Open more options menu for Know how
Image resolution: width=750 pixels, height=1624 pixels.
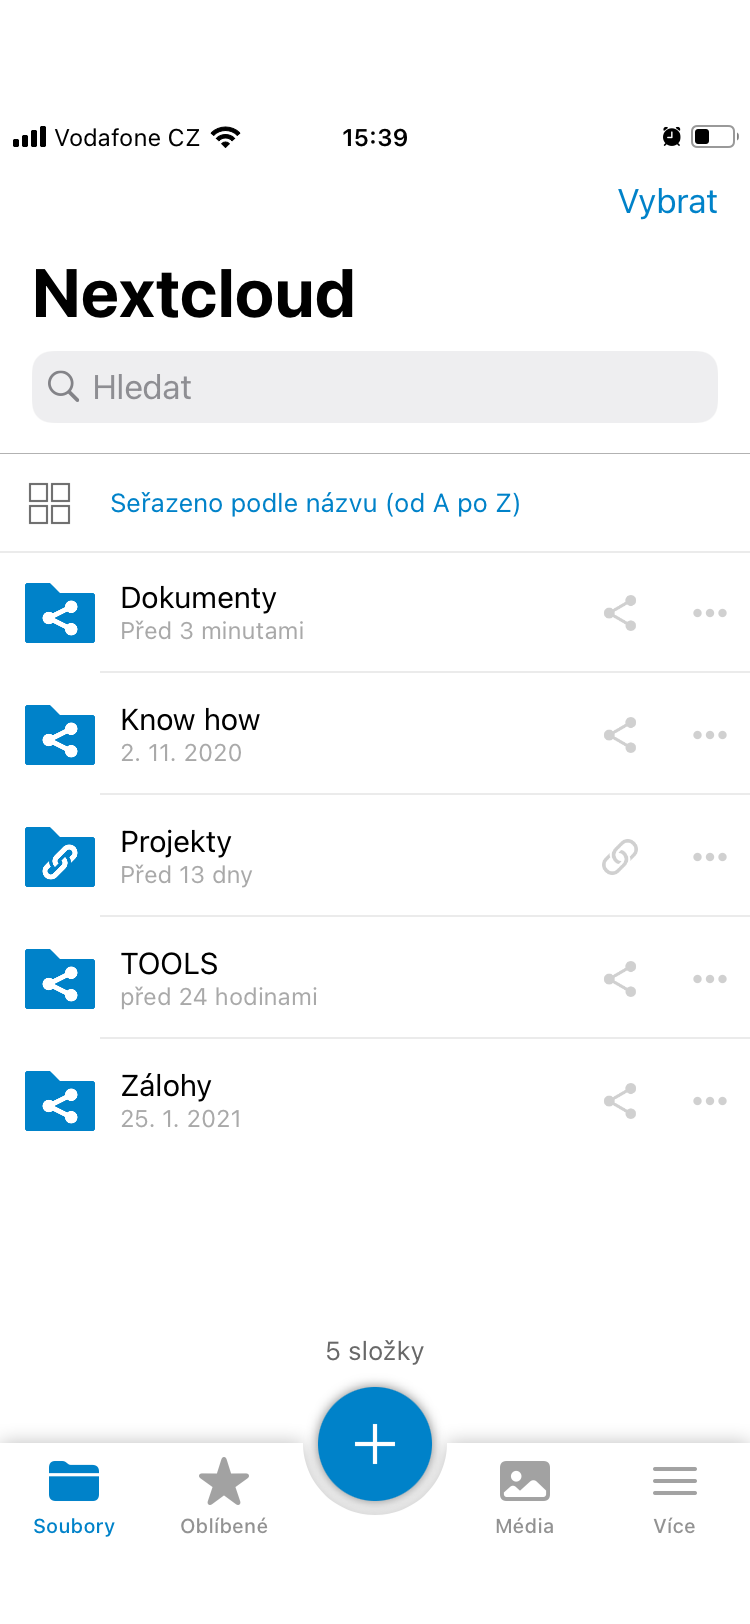(710, 735)
